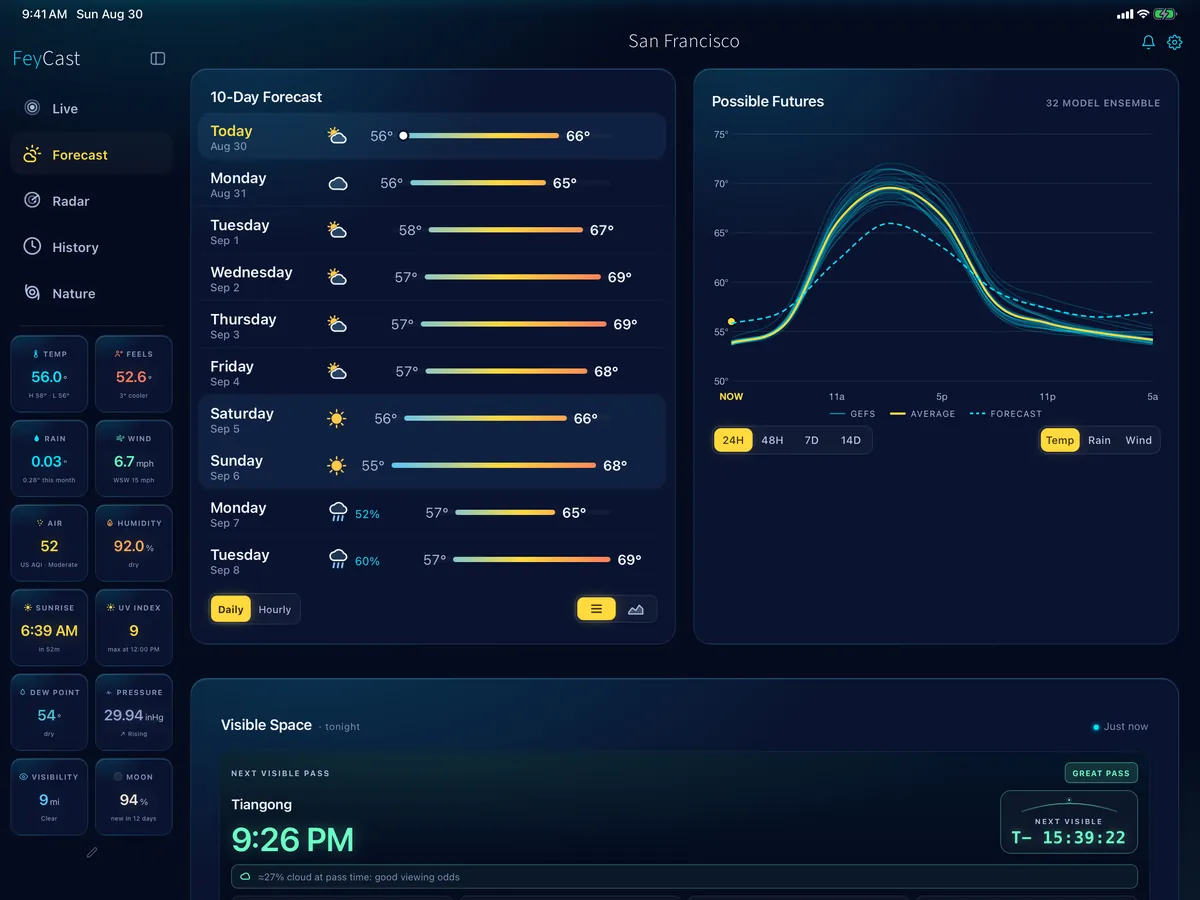
Task: Click the Nature spiral icon
Action: [x=32, y=292]
